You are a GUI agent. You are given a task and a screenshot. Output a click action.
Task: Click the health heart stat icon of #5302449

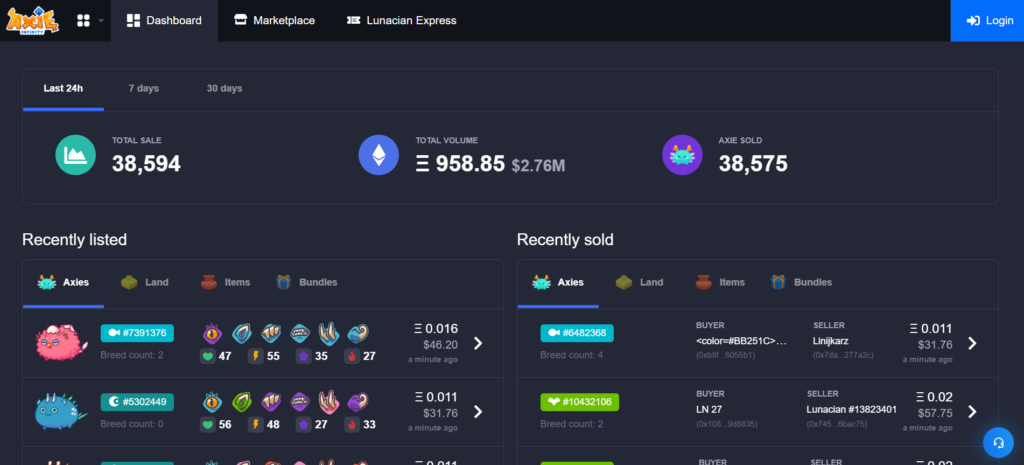208,425
